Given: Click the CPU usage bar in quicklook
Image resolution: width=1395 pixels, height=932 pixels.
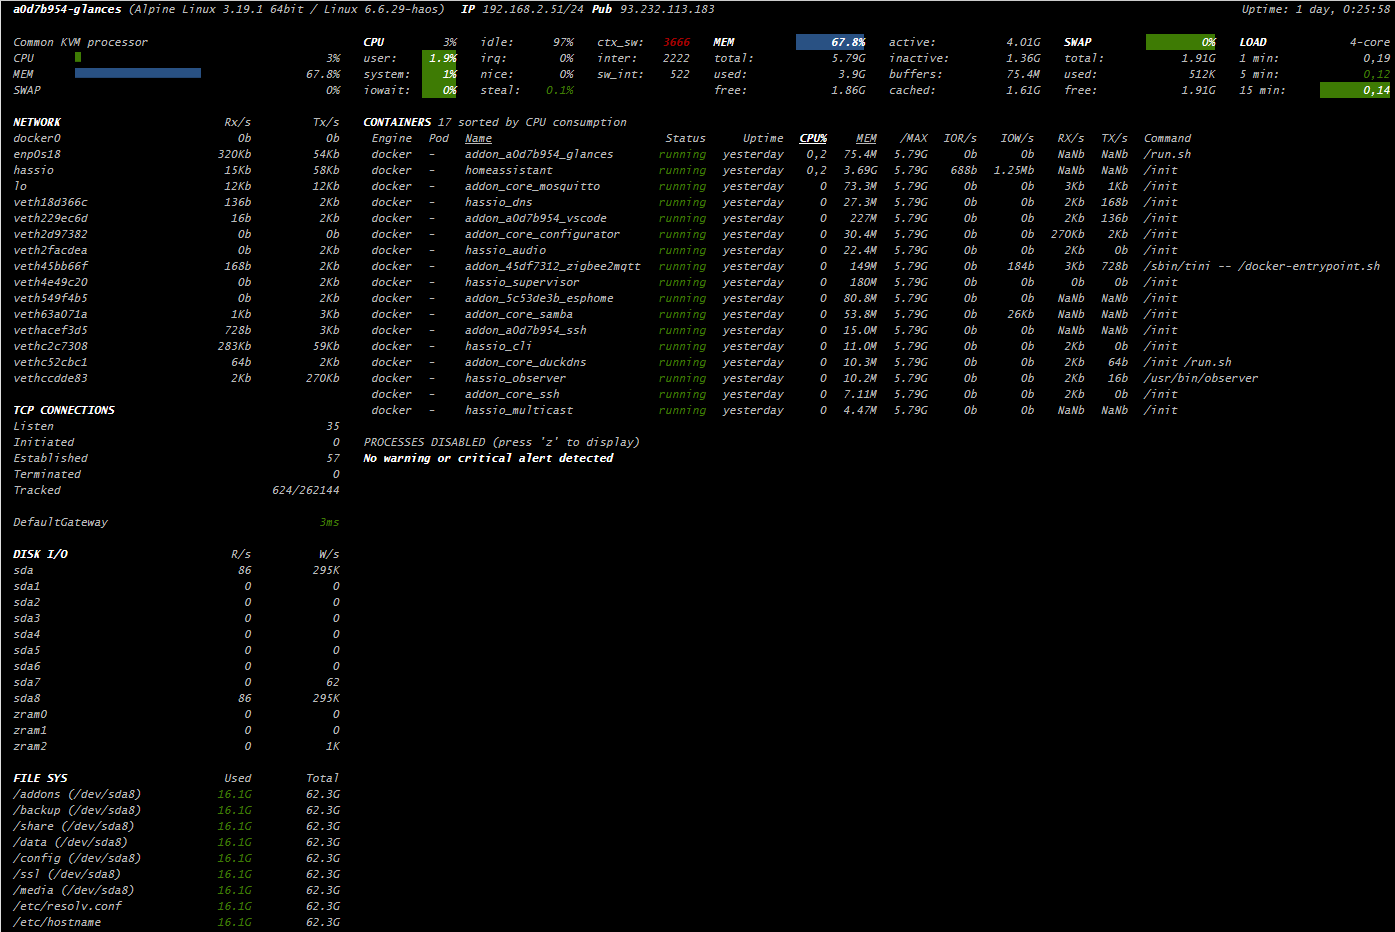Looking at the screenshot, I should (x=78, y=58).
